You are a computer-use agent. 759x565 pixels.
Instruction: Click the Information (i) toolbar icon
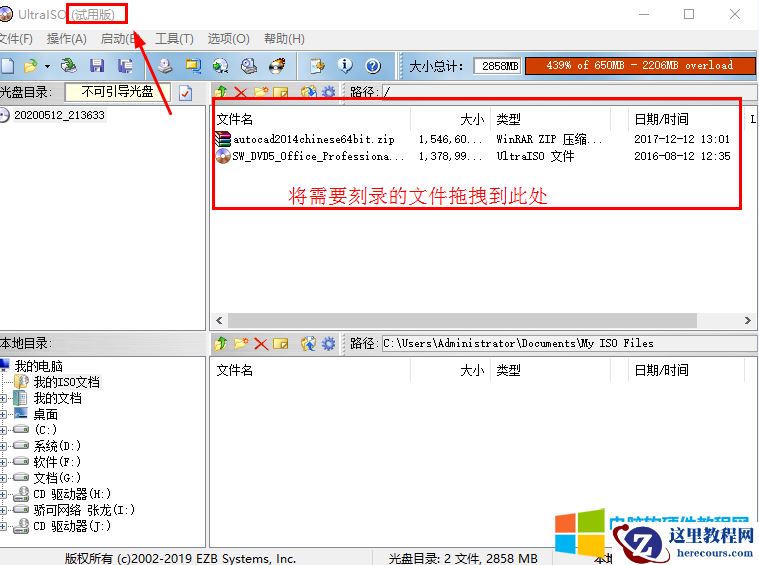(345, 65)
